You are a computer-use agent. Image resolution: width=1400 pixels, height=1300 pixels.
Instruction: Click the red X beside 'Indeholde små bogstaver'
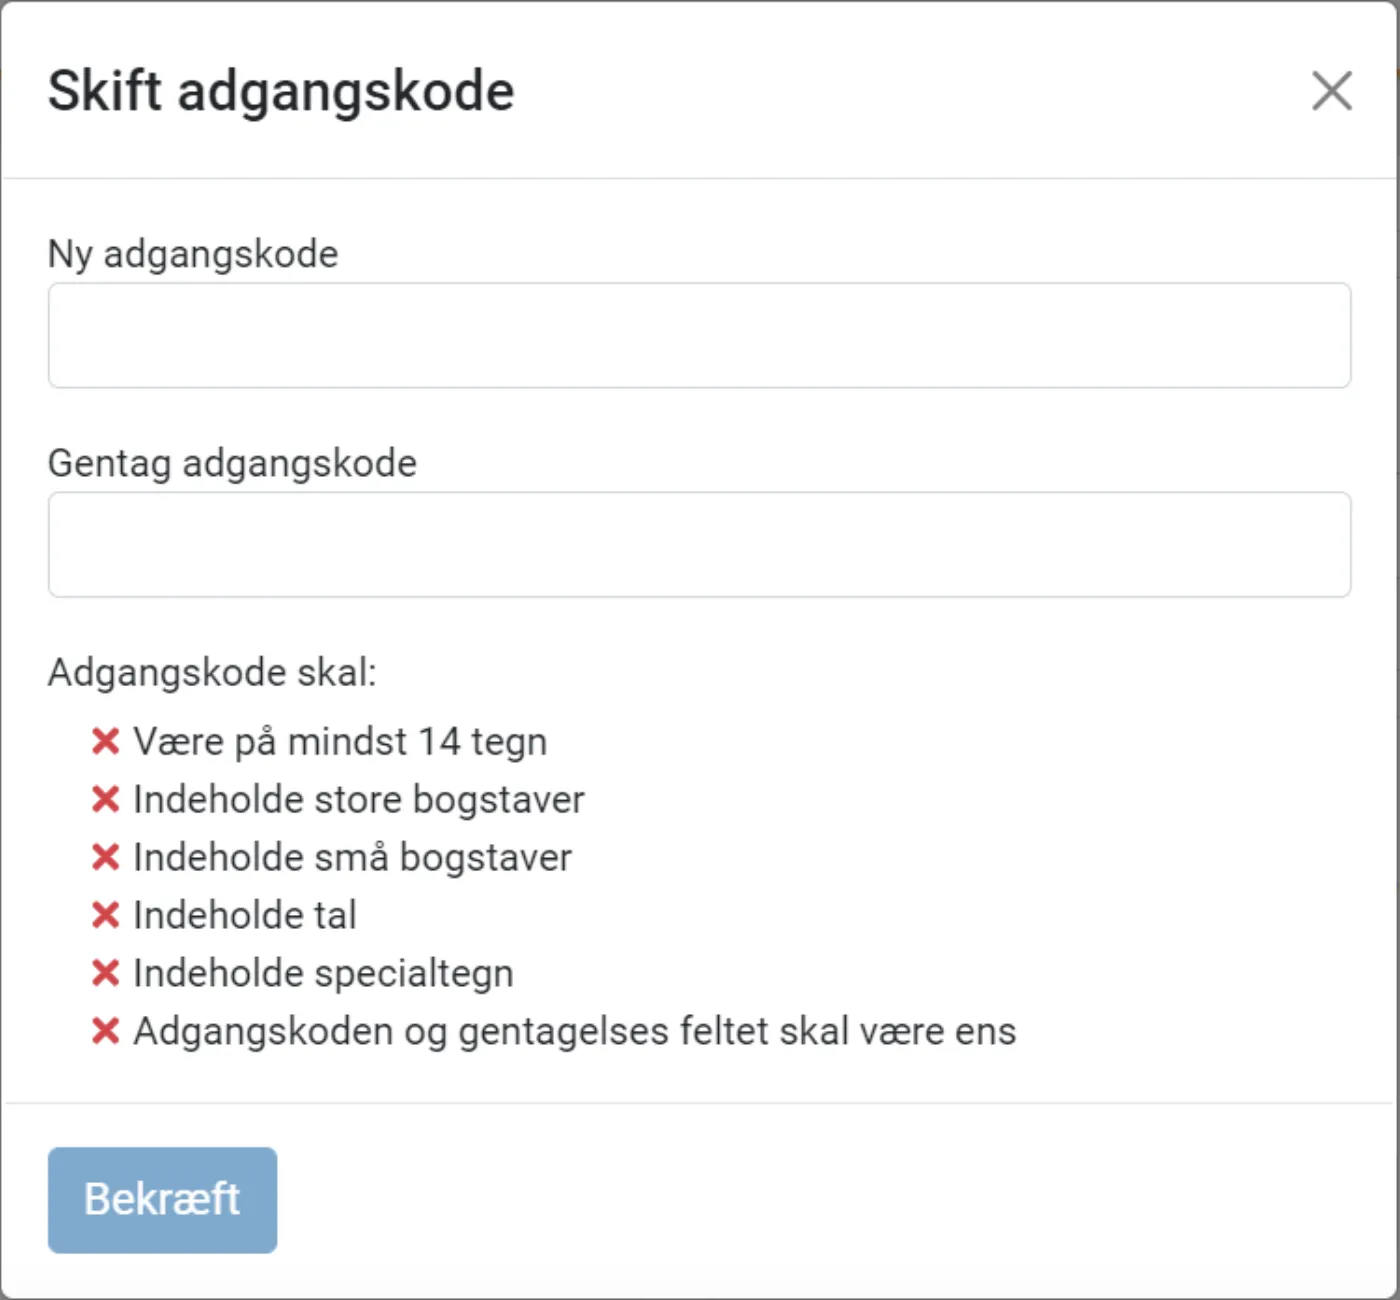click(106, 857)
